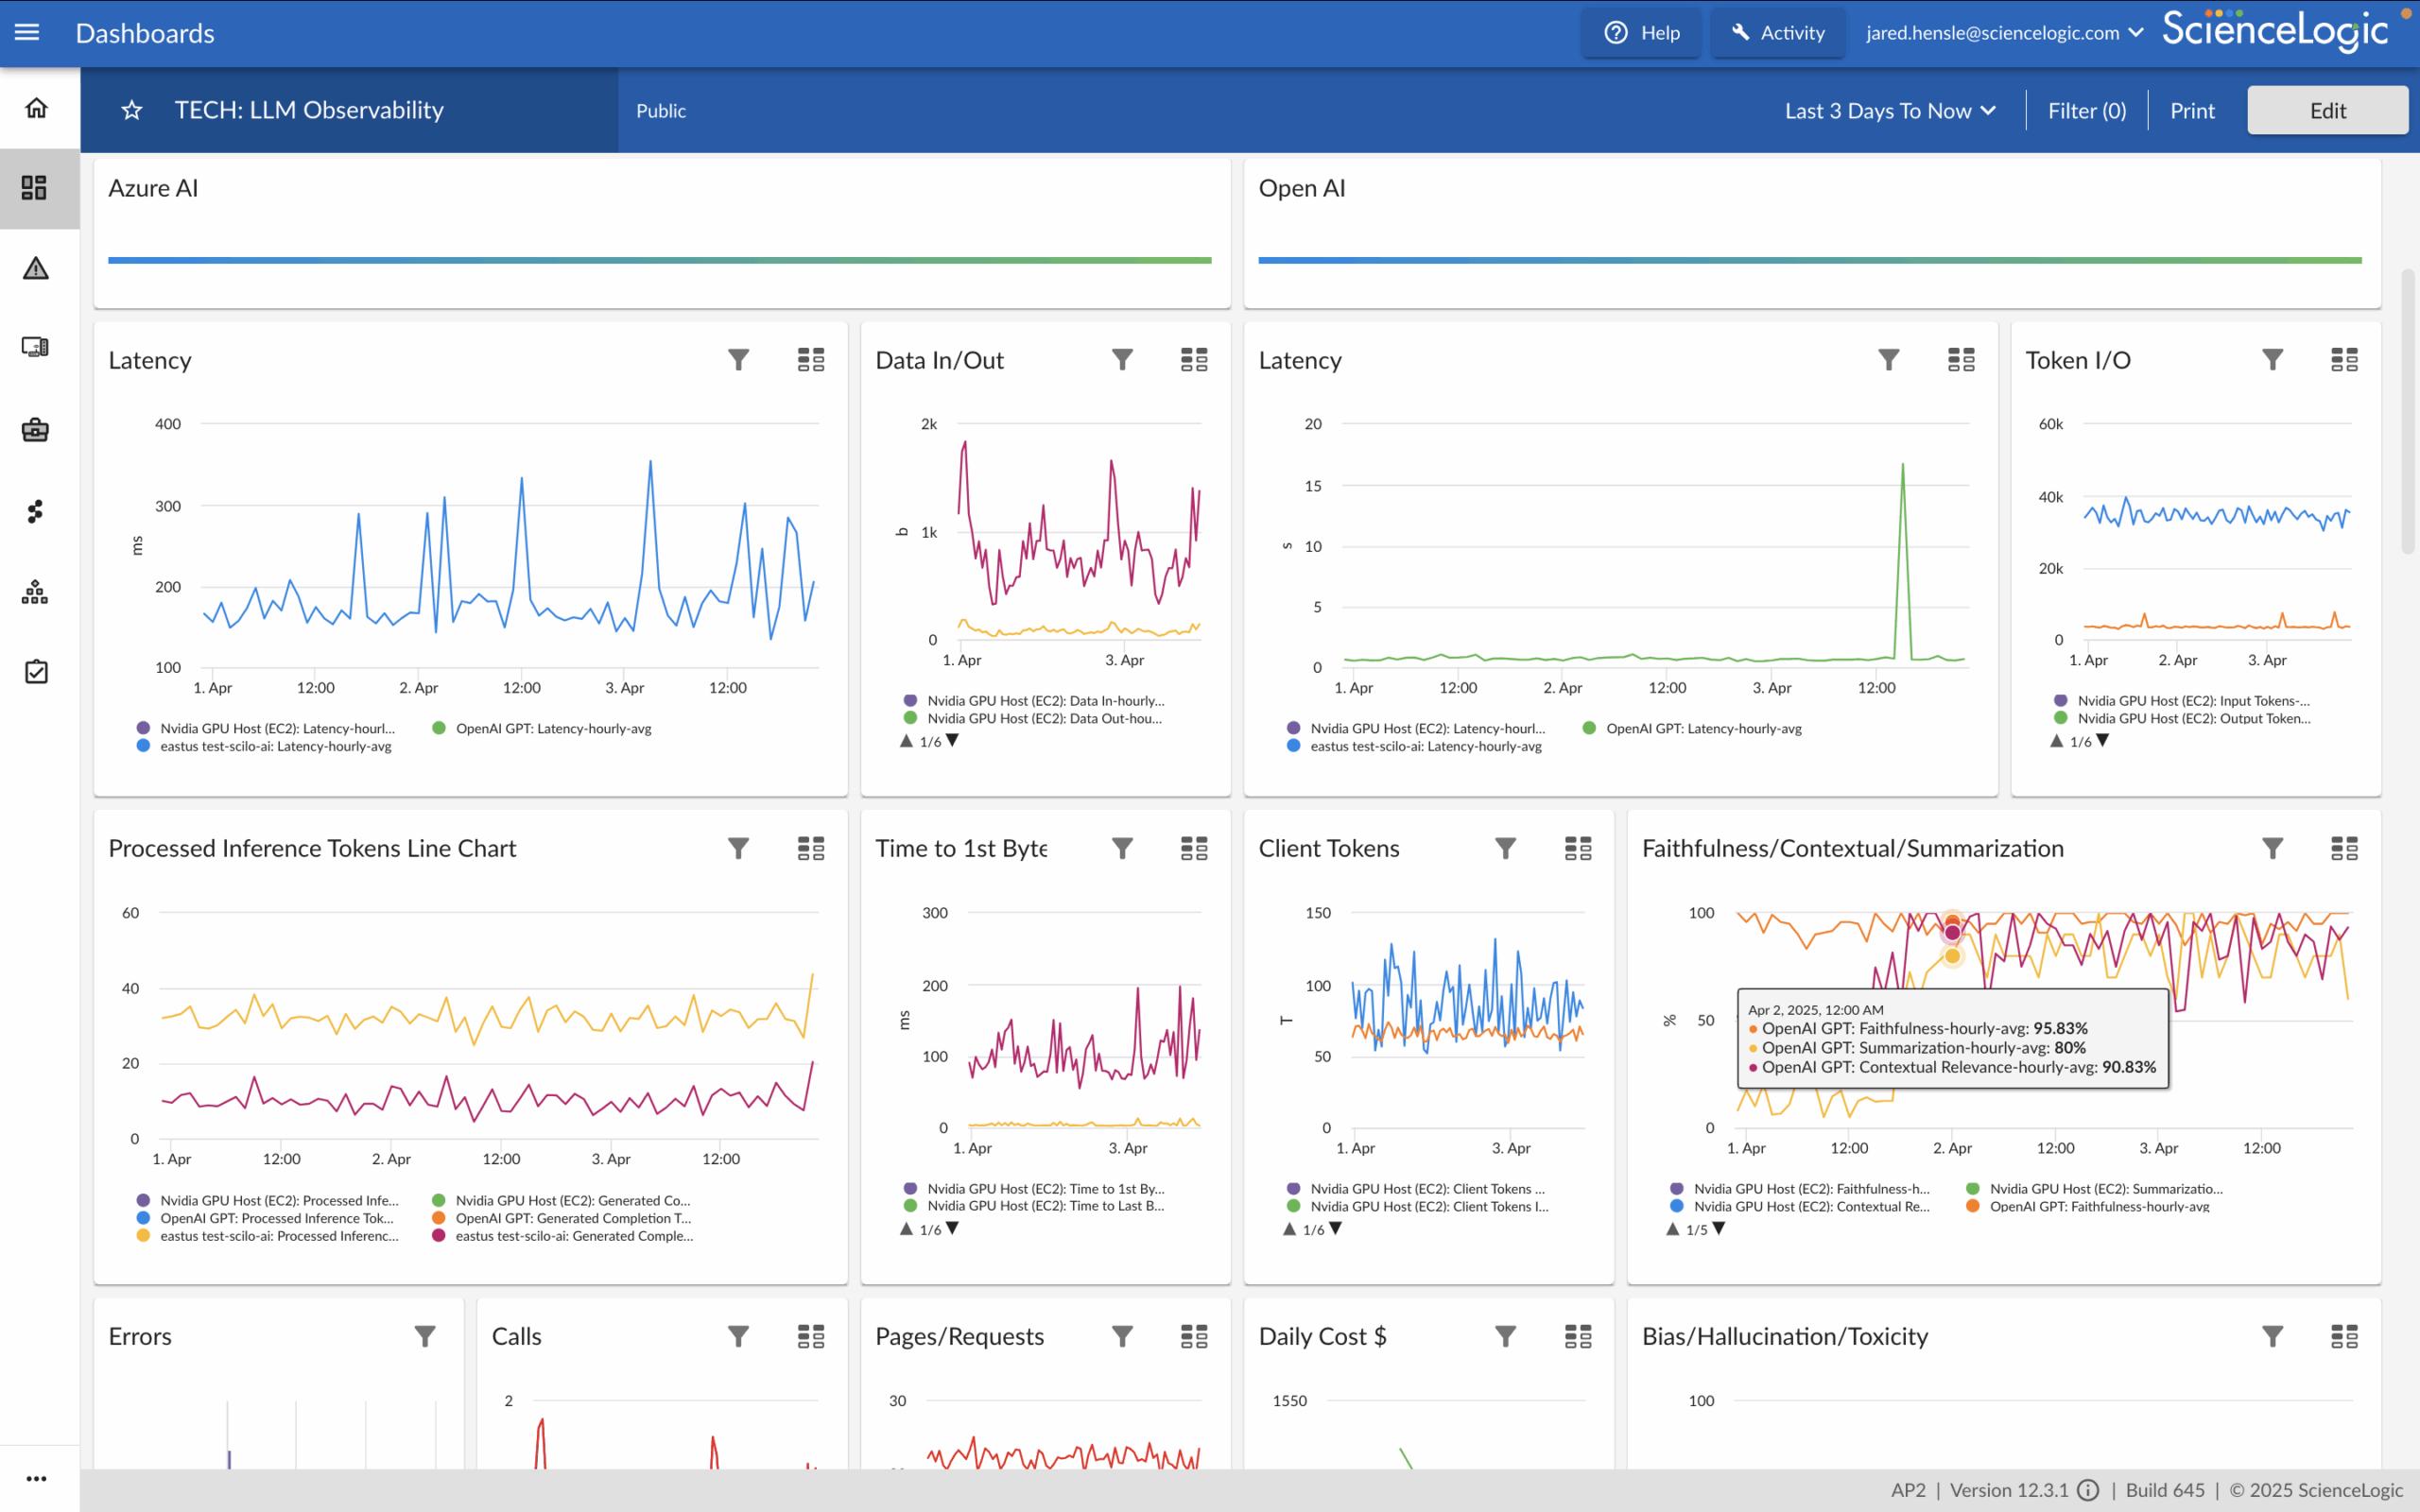This screenshot has width=2420, height=1512.
Task: Open the Filter (0) menu
Action: (x=2087, y=111)
